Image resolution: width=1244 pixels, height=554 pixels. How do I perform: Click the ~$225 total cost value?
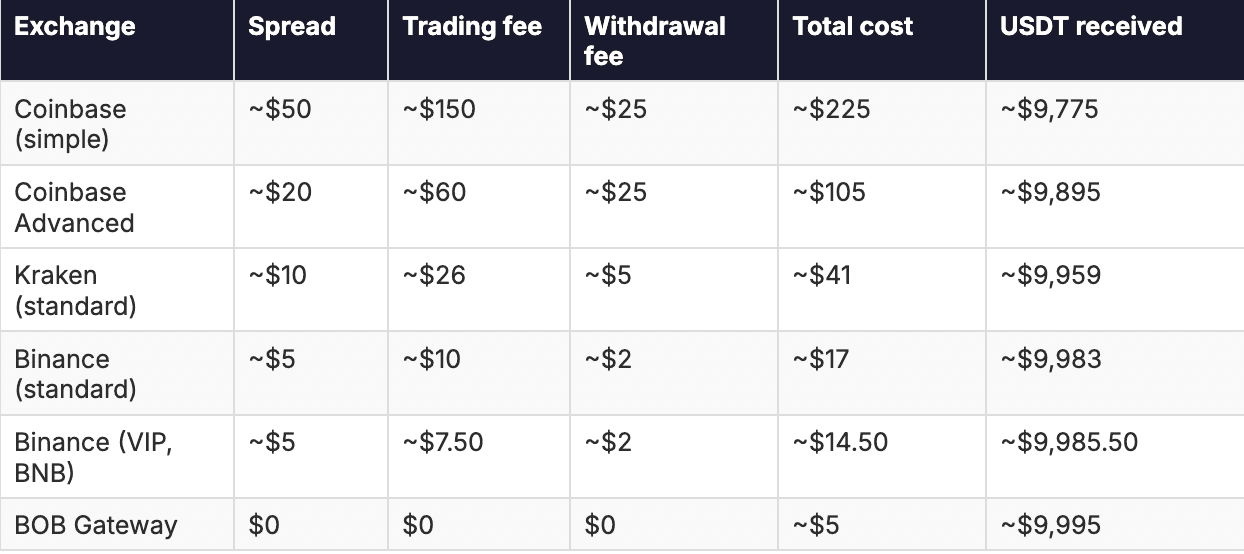click(x=831, y=109)
